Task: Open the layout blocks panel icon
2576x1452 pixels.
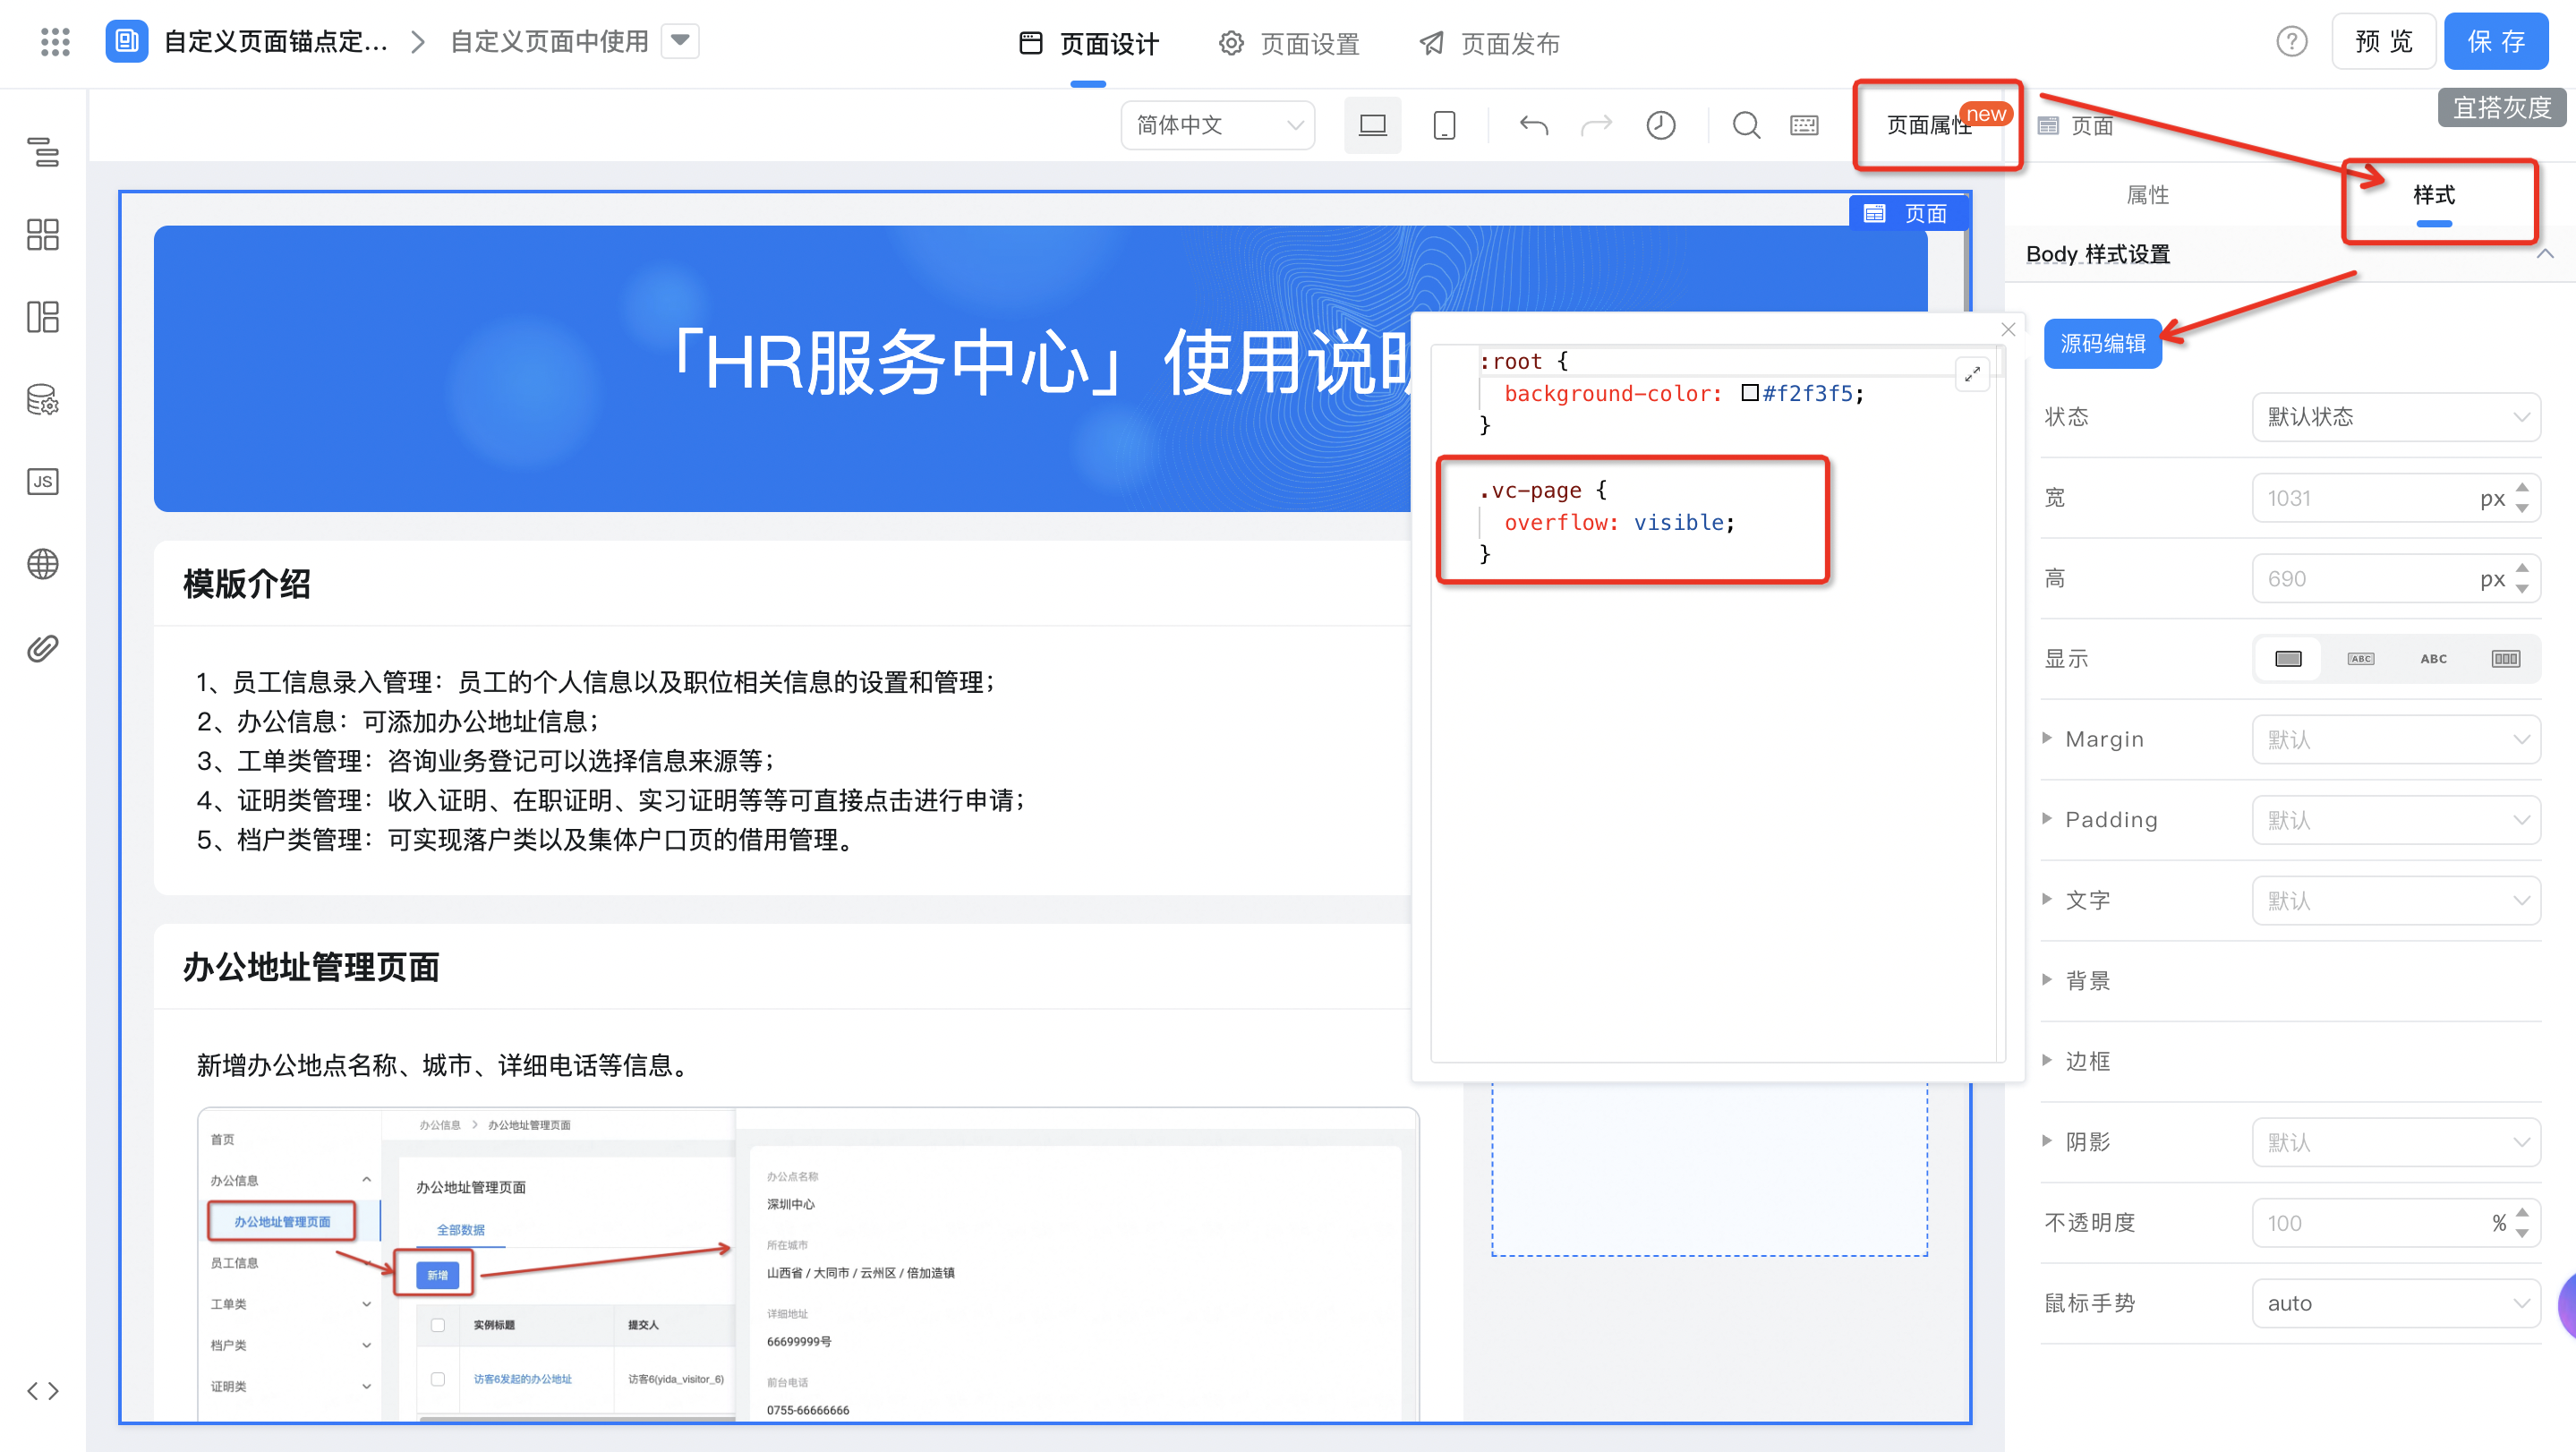Action: point(43,317)
